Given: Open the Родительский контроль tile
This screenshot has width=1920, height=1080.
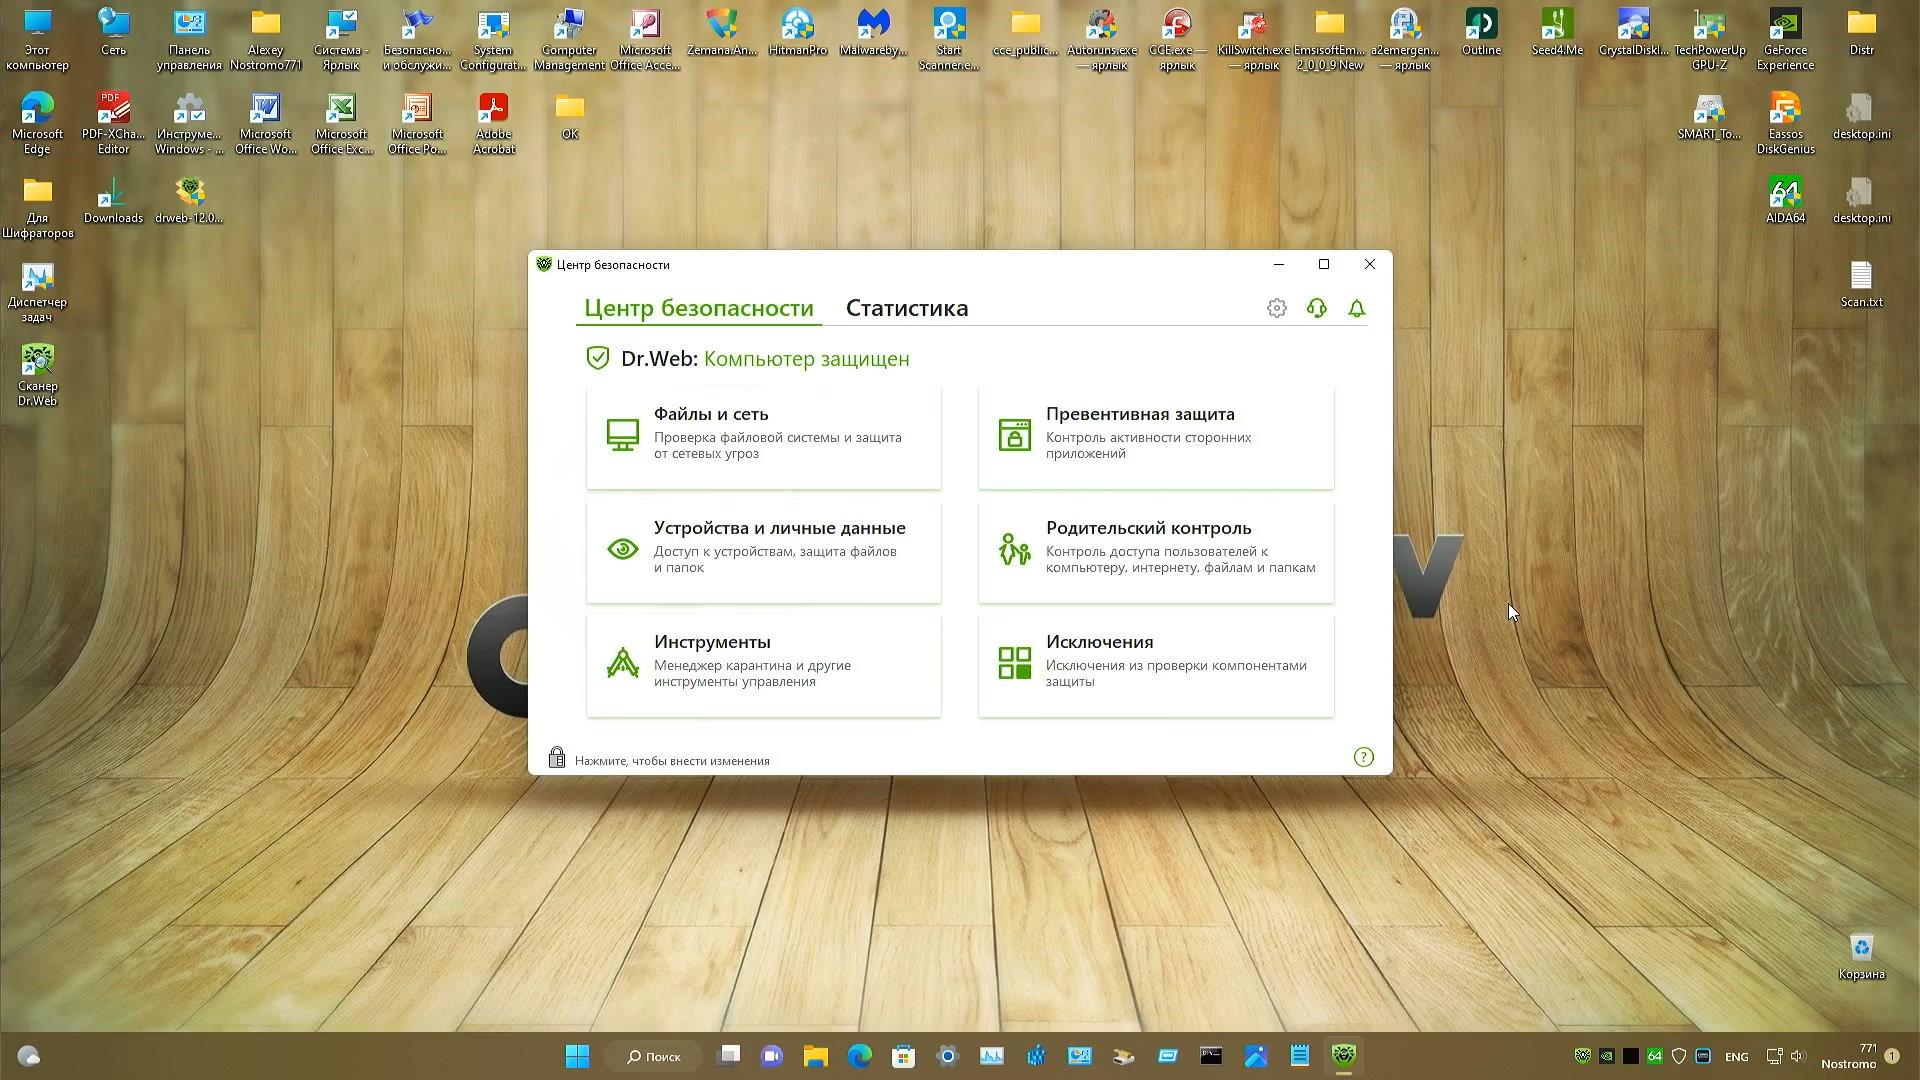Looking at the screenshot, I should (1155, 551).
